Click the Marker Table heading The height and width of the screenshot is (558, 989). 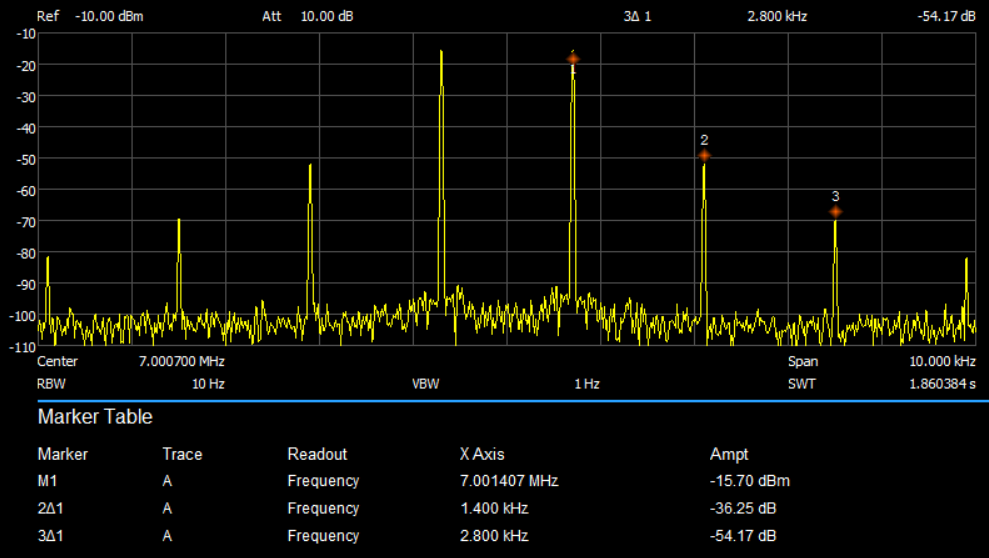click(x=95, y=417)
